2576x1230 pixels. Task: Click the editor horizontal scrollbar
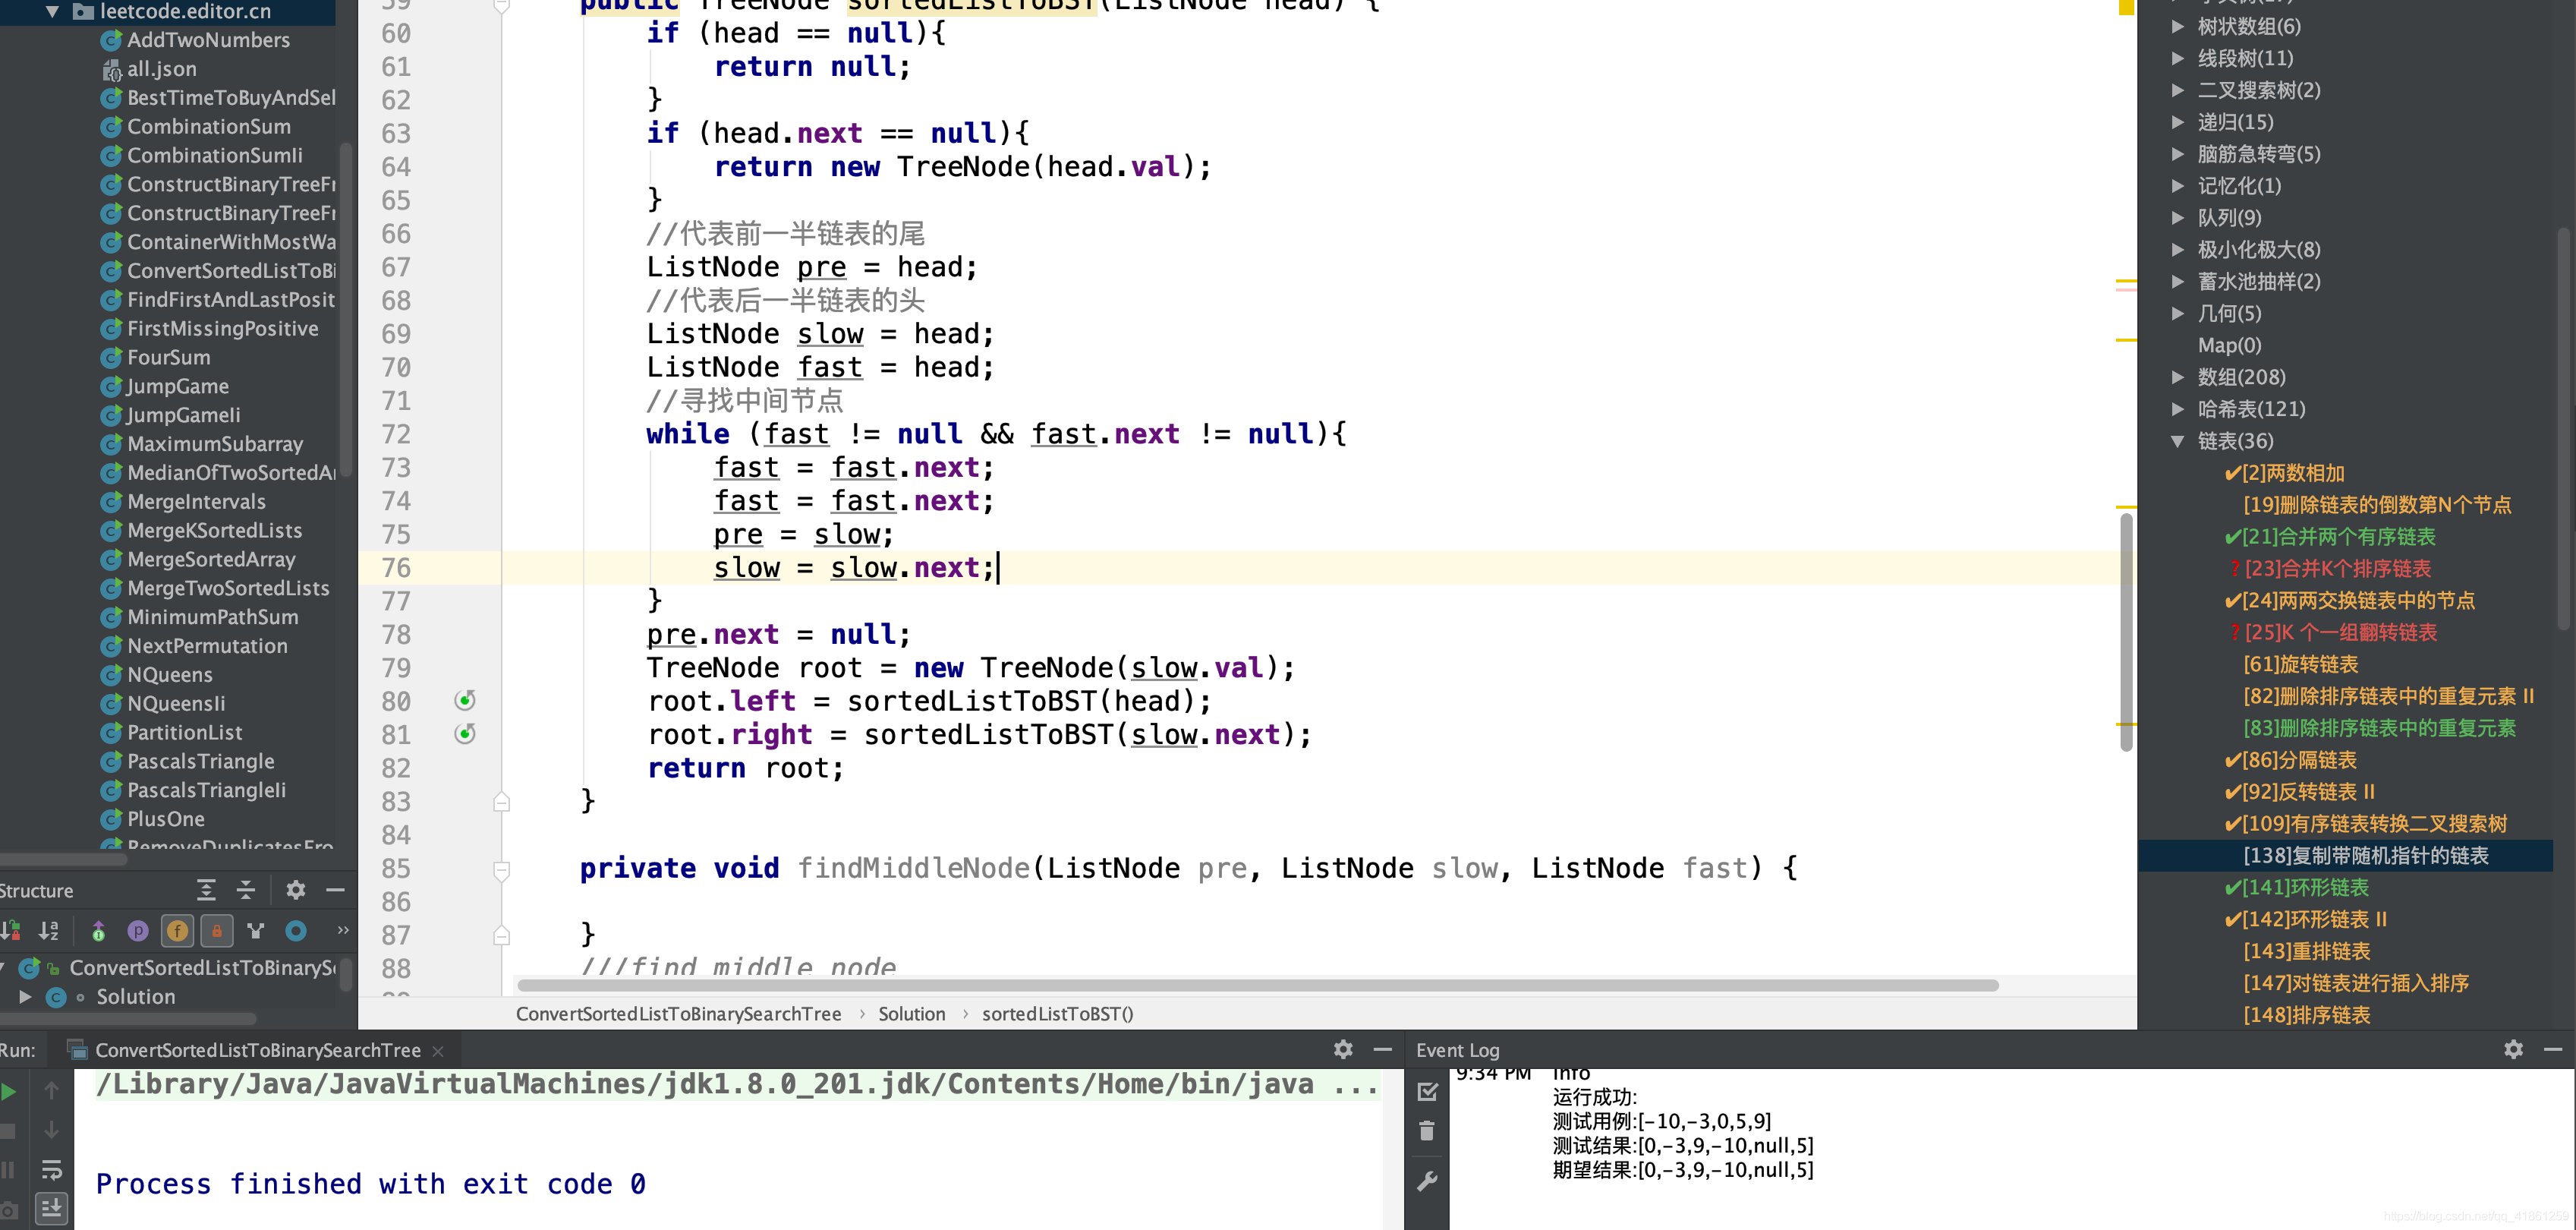click(1256, 986)
